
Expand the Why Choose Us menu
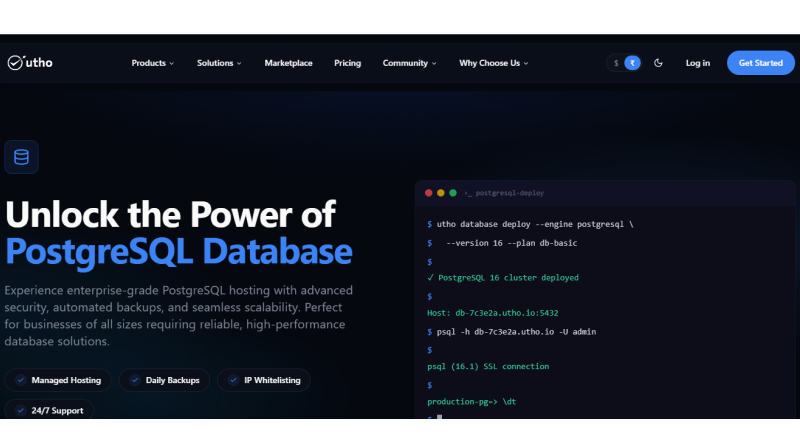click(x=493, y=63)
